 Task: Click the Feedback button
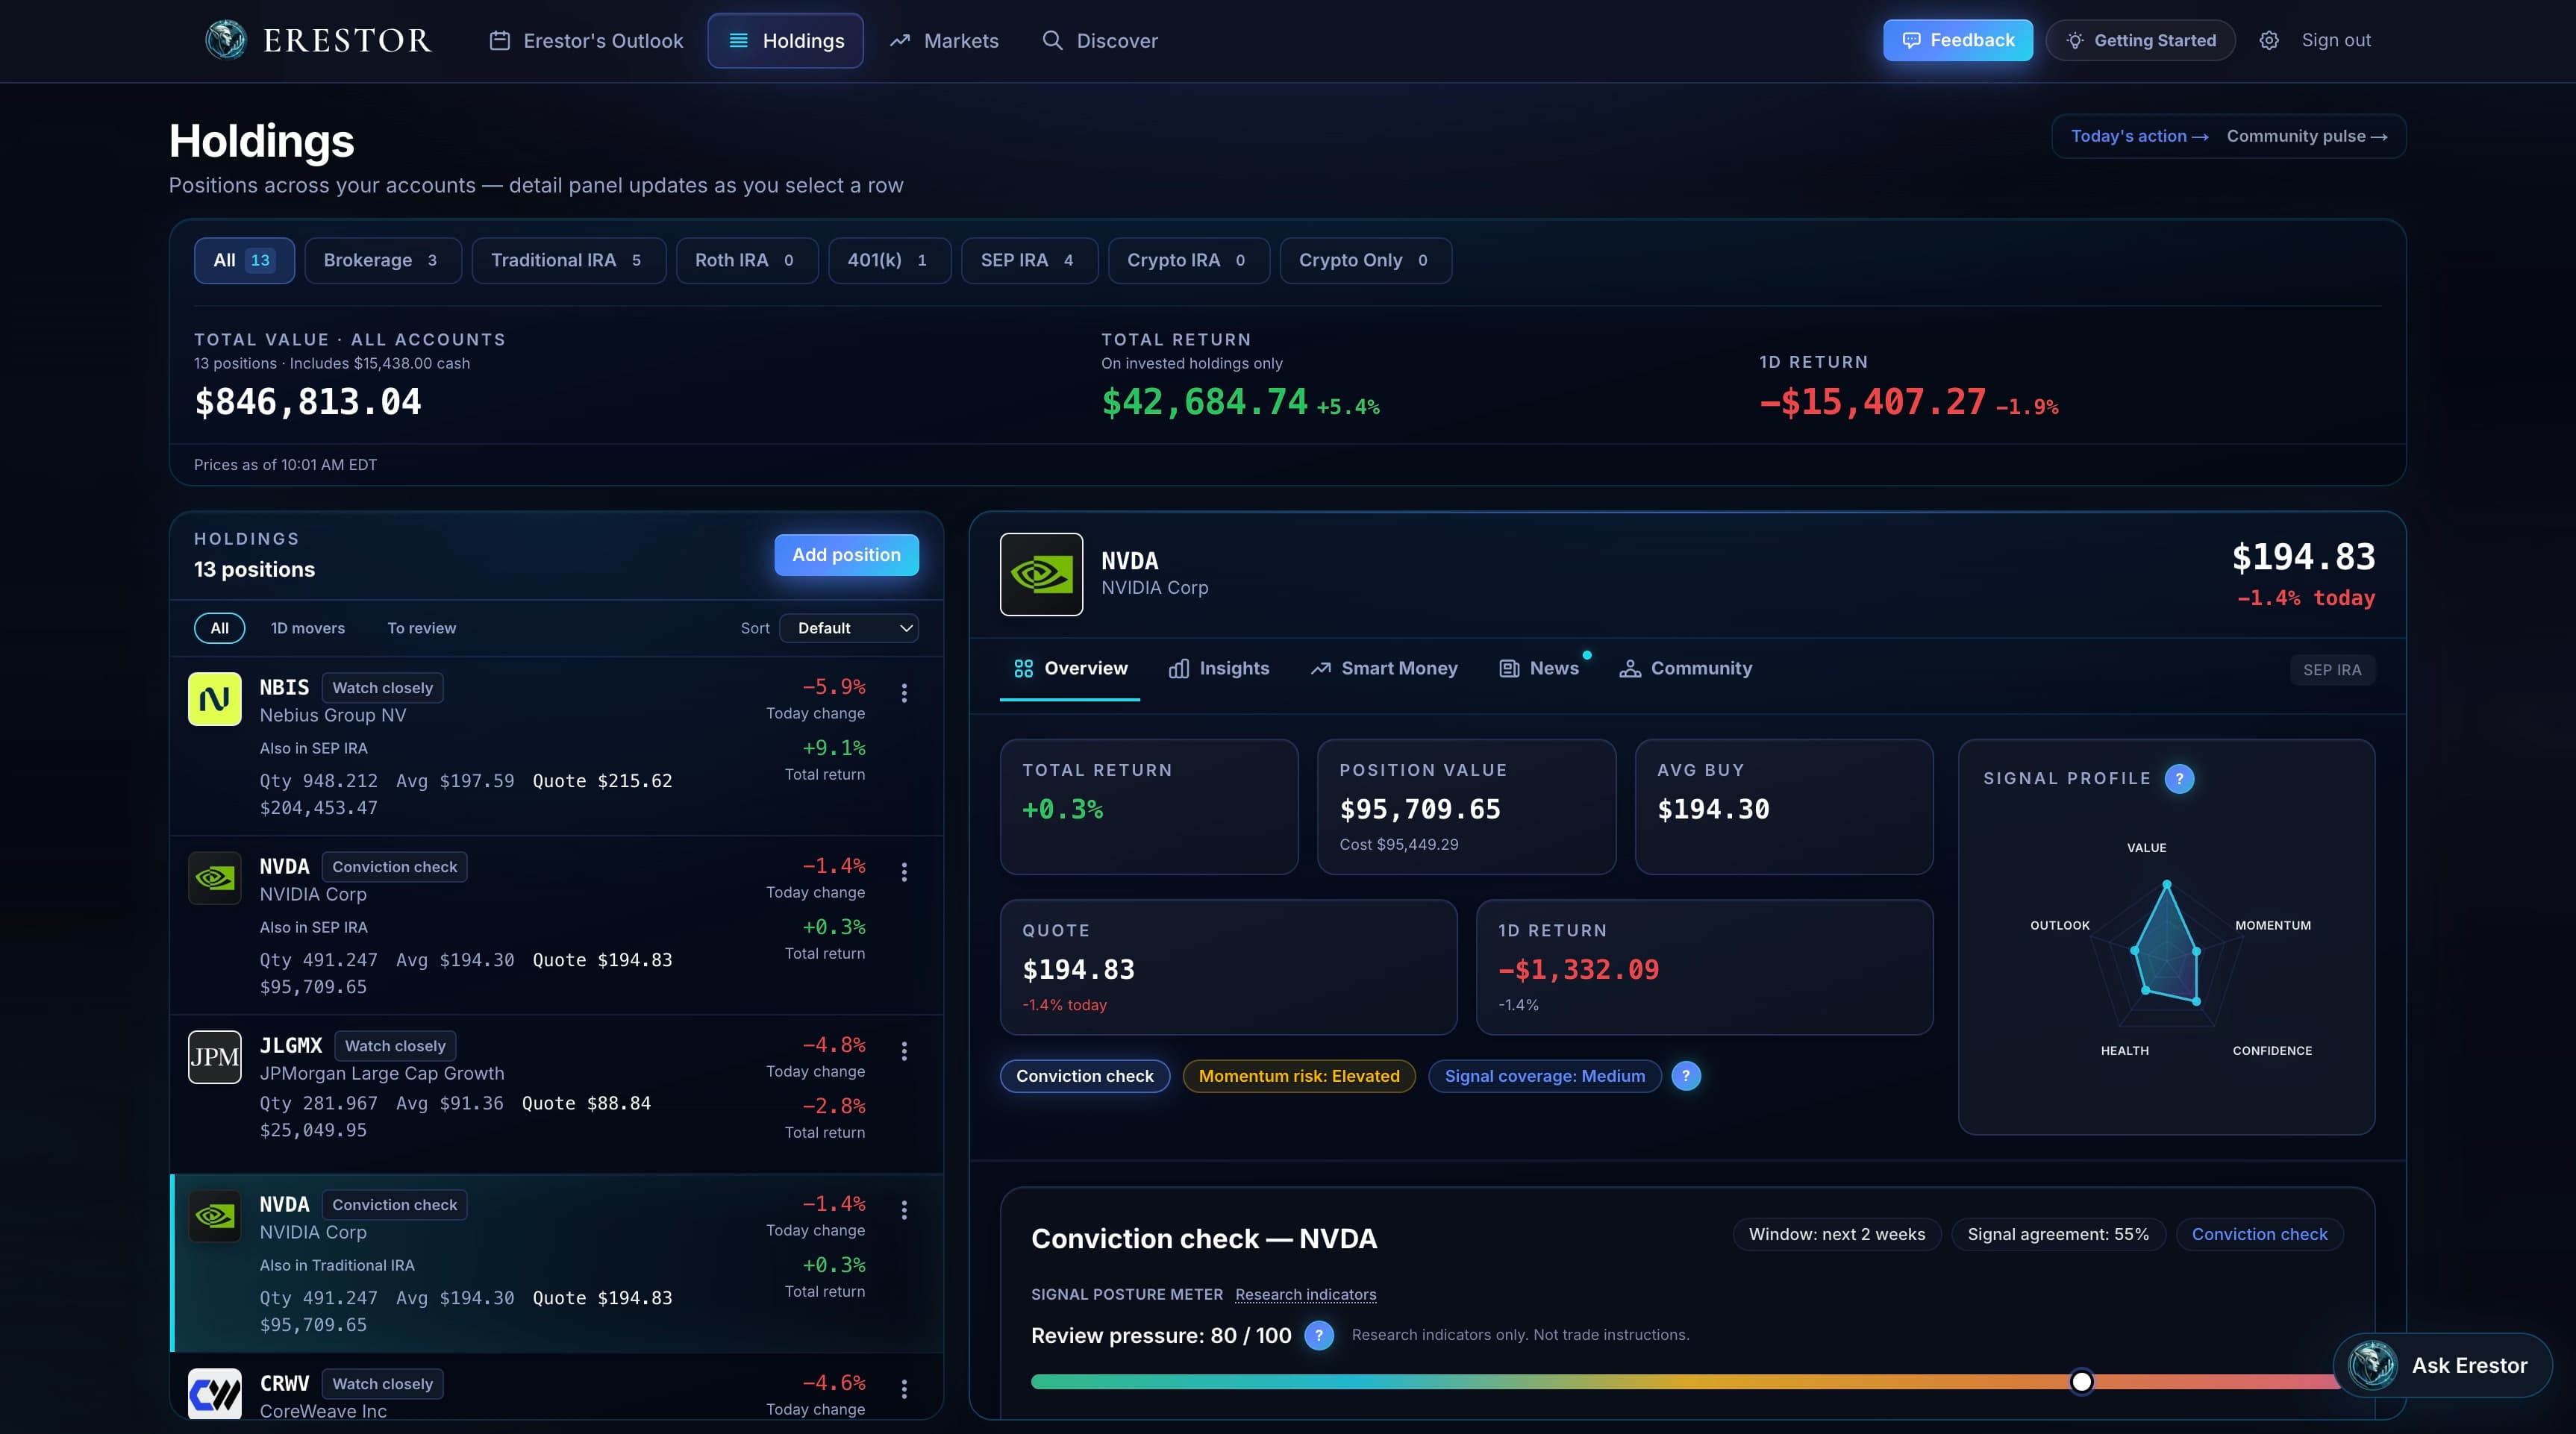[x=1958, y=40]
